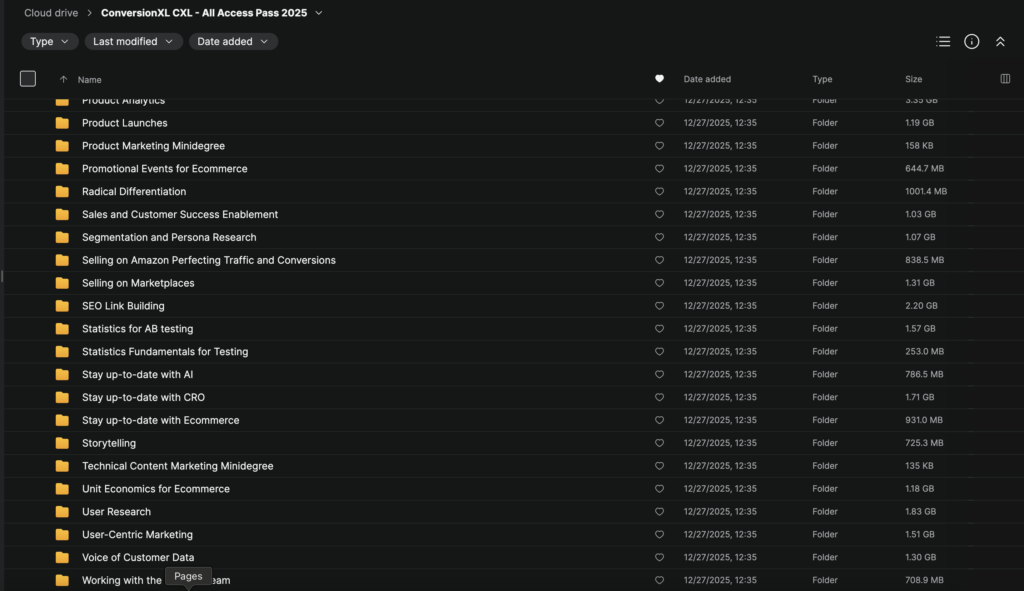Click the Product Launches folder icon
Image resolution: width=1024 pixels, height=591 pixels.
point(62,123)
